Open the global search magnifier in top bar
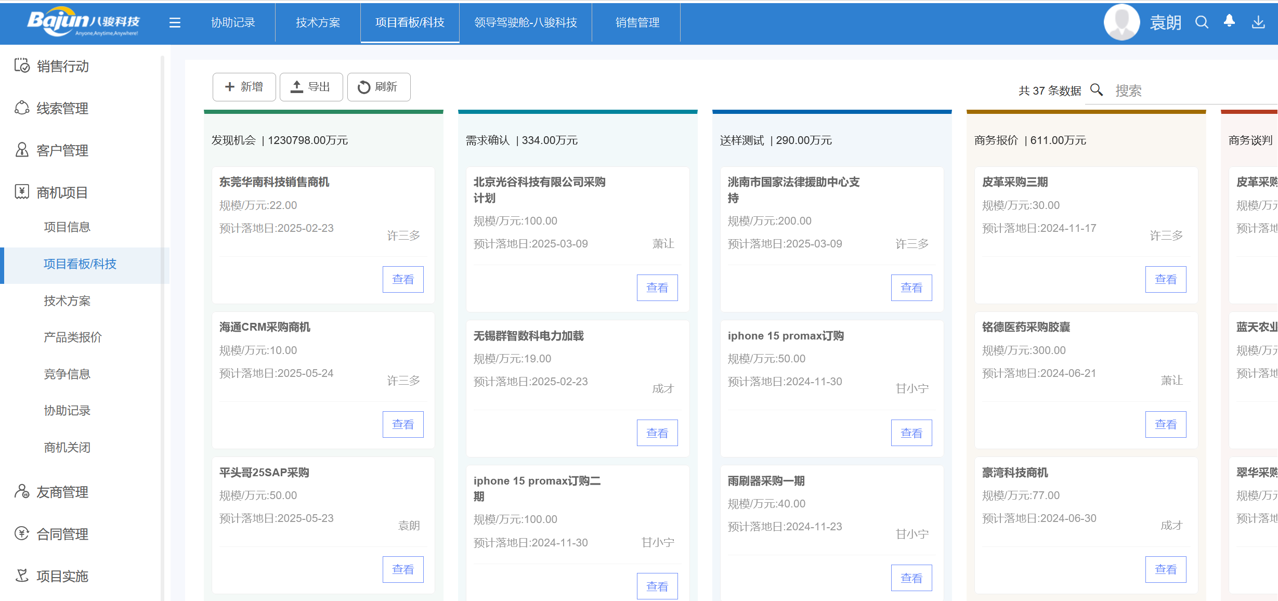 pyautogui.click(x=1201, y=21)
